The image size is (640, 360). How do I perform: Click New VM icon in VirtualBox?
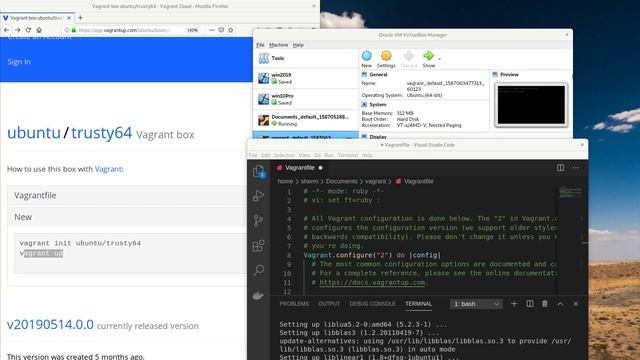click(367, 59)
